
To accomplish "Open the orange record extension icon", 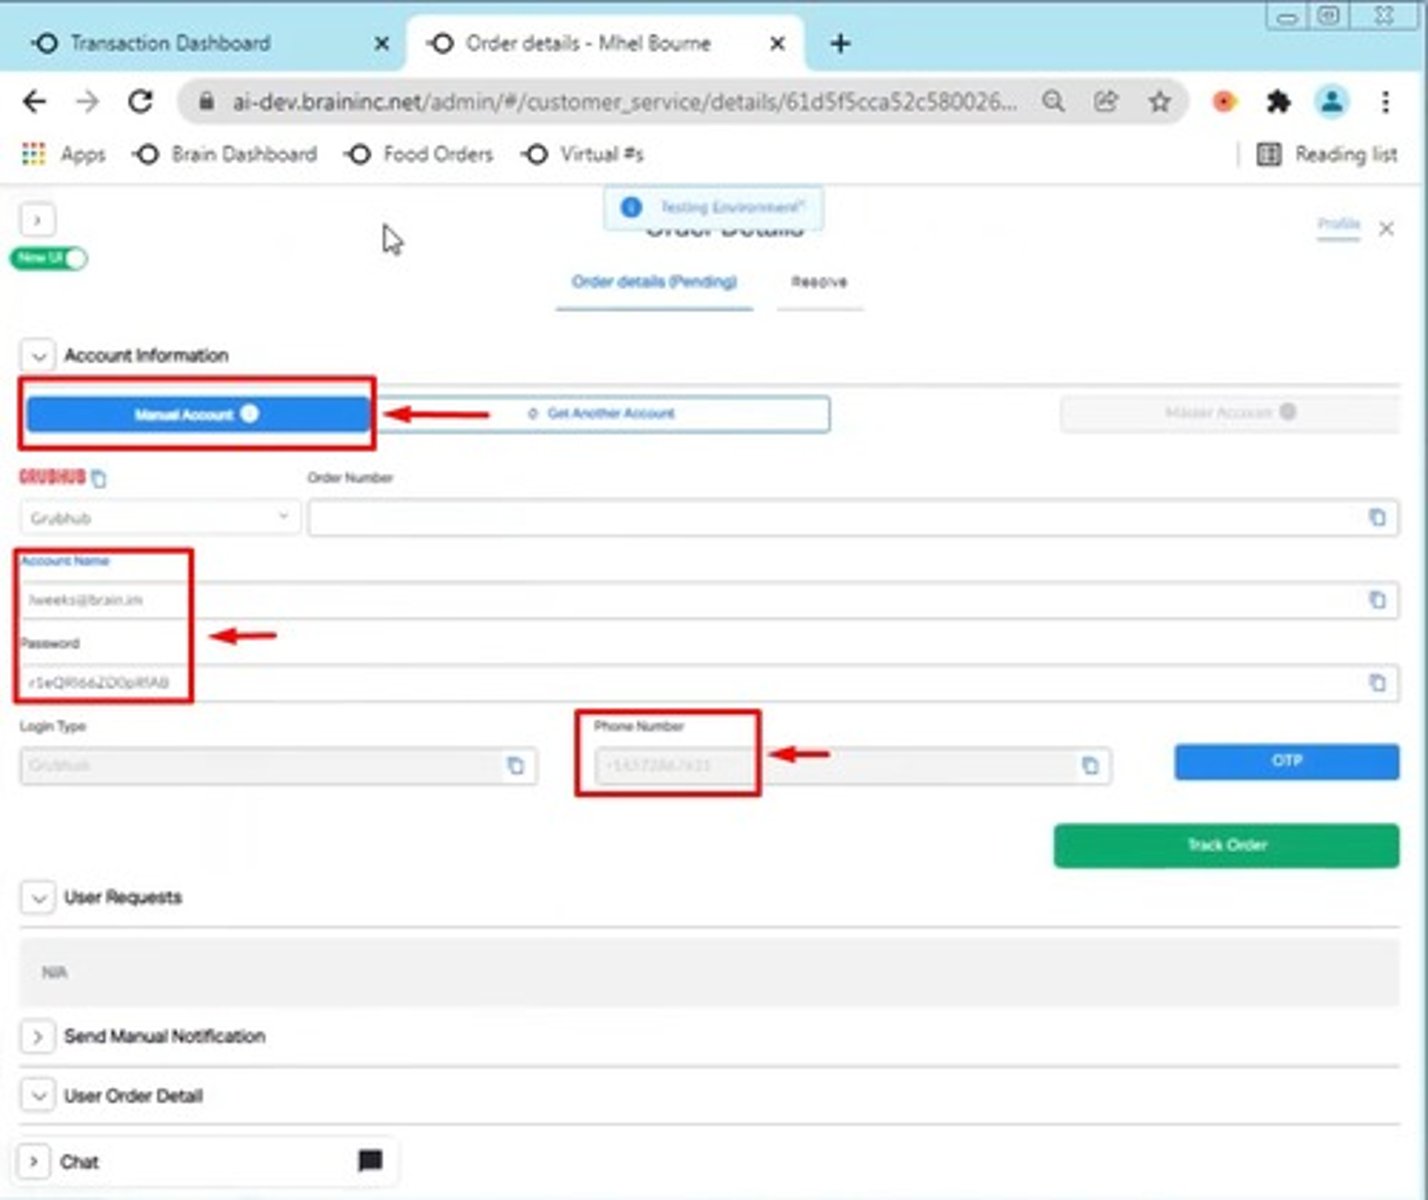I will point(1224,101).
